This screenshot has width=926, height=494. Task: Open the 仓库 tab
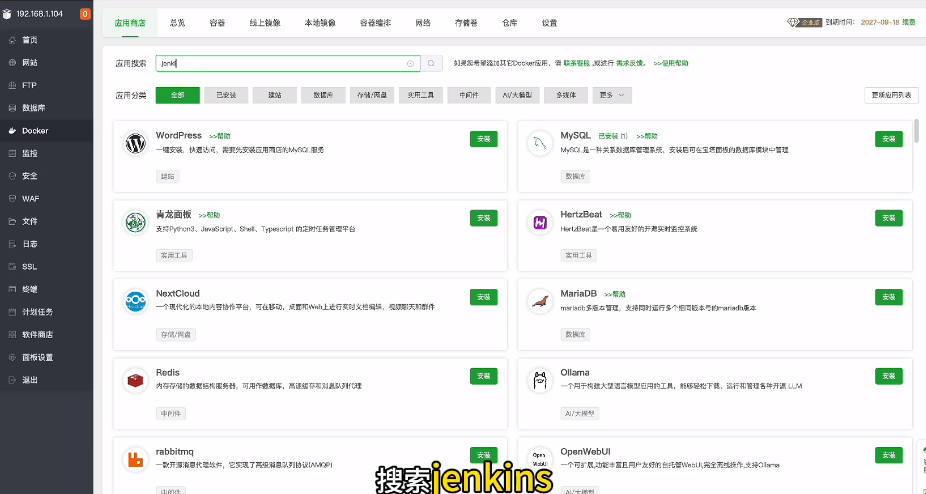[x=510, y=23]
